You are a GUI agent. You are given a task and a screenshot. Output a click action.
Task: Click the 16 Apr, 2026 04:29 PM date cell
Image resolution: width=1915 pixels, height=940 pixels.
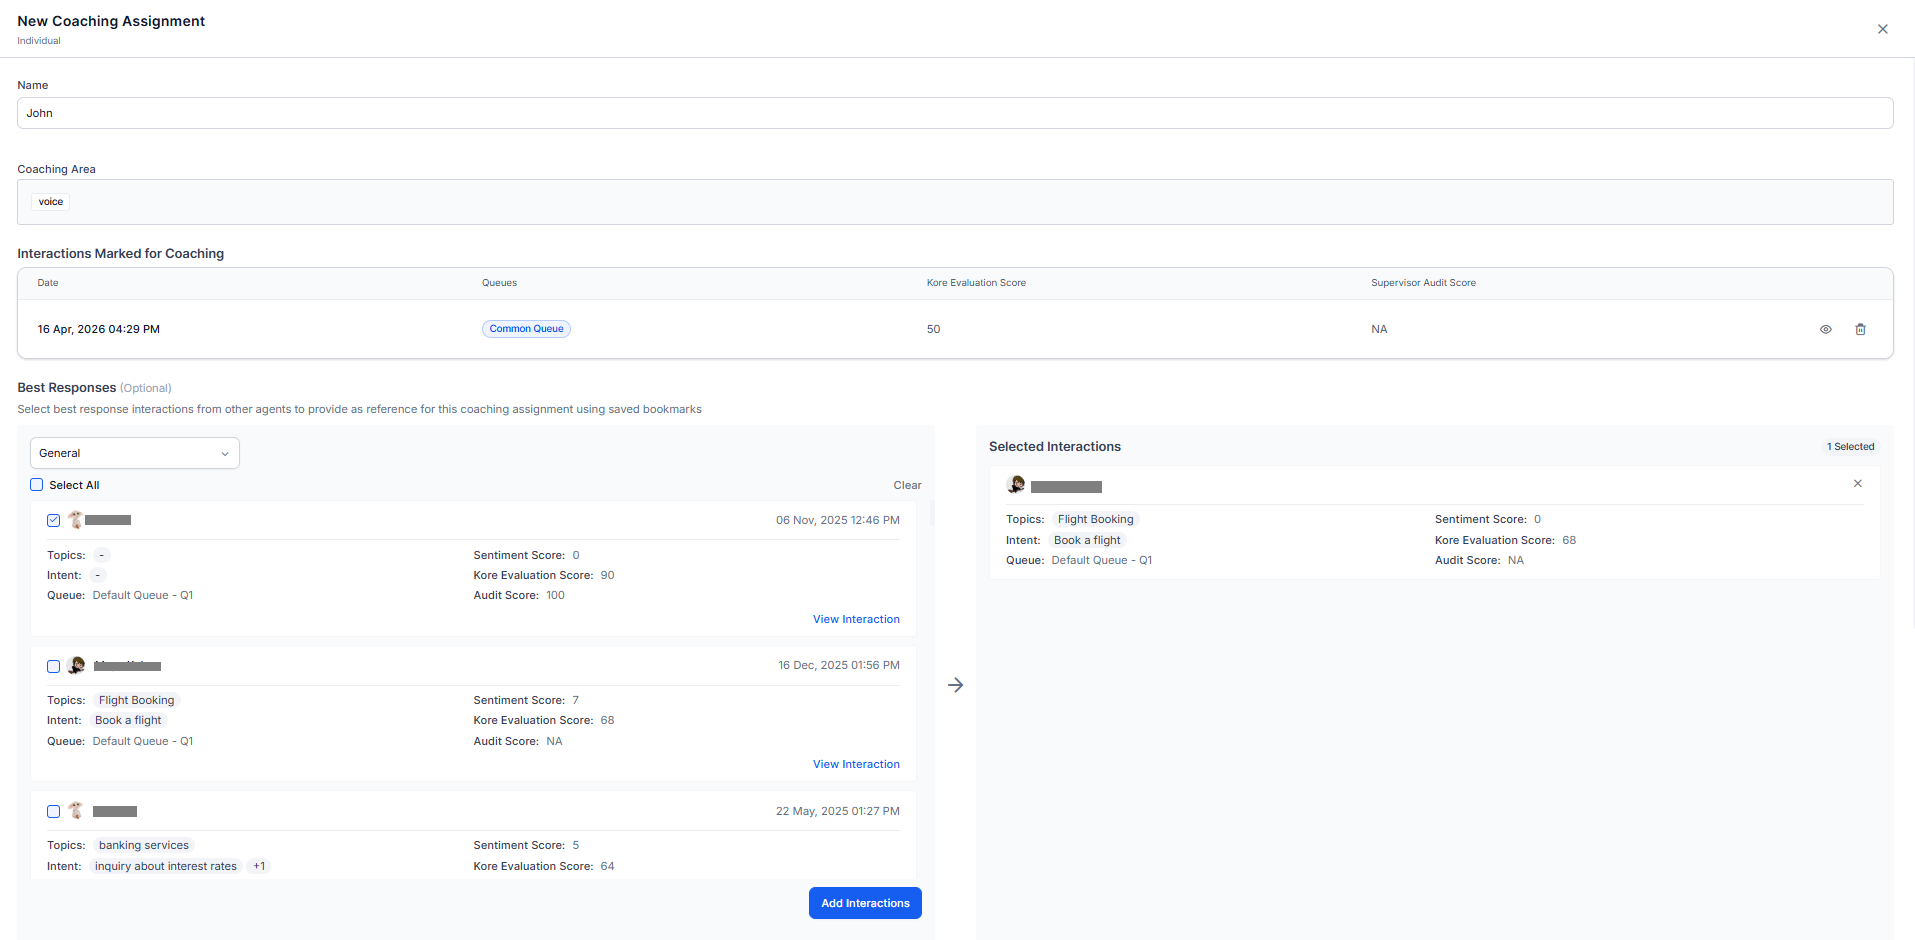click(99, 329)
